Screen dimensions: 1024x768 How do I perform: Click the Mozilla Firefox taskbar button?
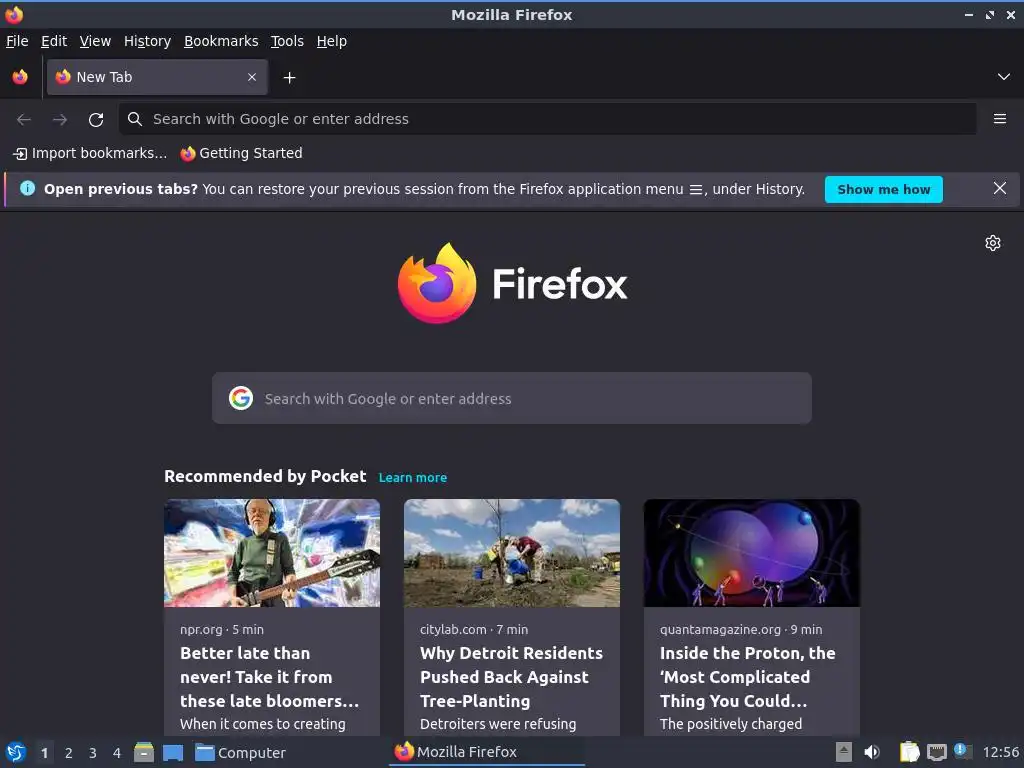487,752
